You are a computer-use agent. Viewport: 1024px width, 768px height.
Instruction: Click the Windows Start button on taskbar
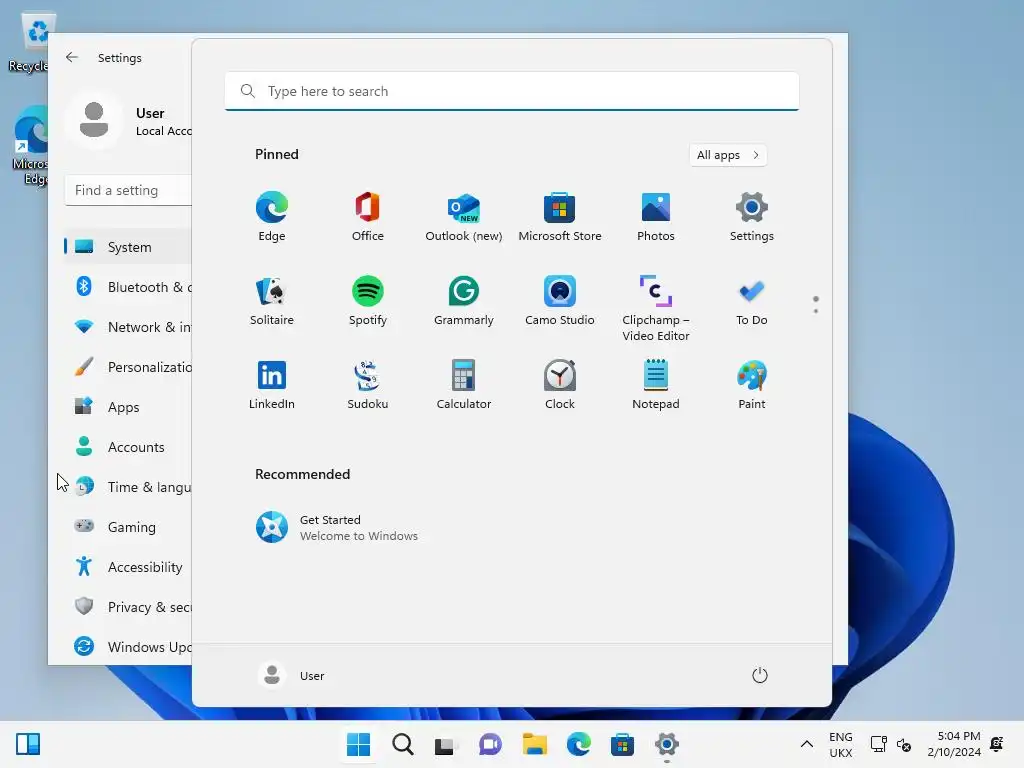[359, 744]
